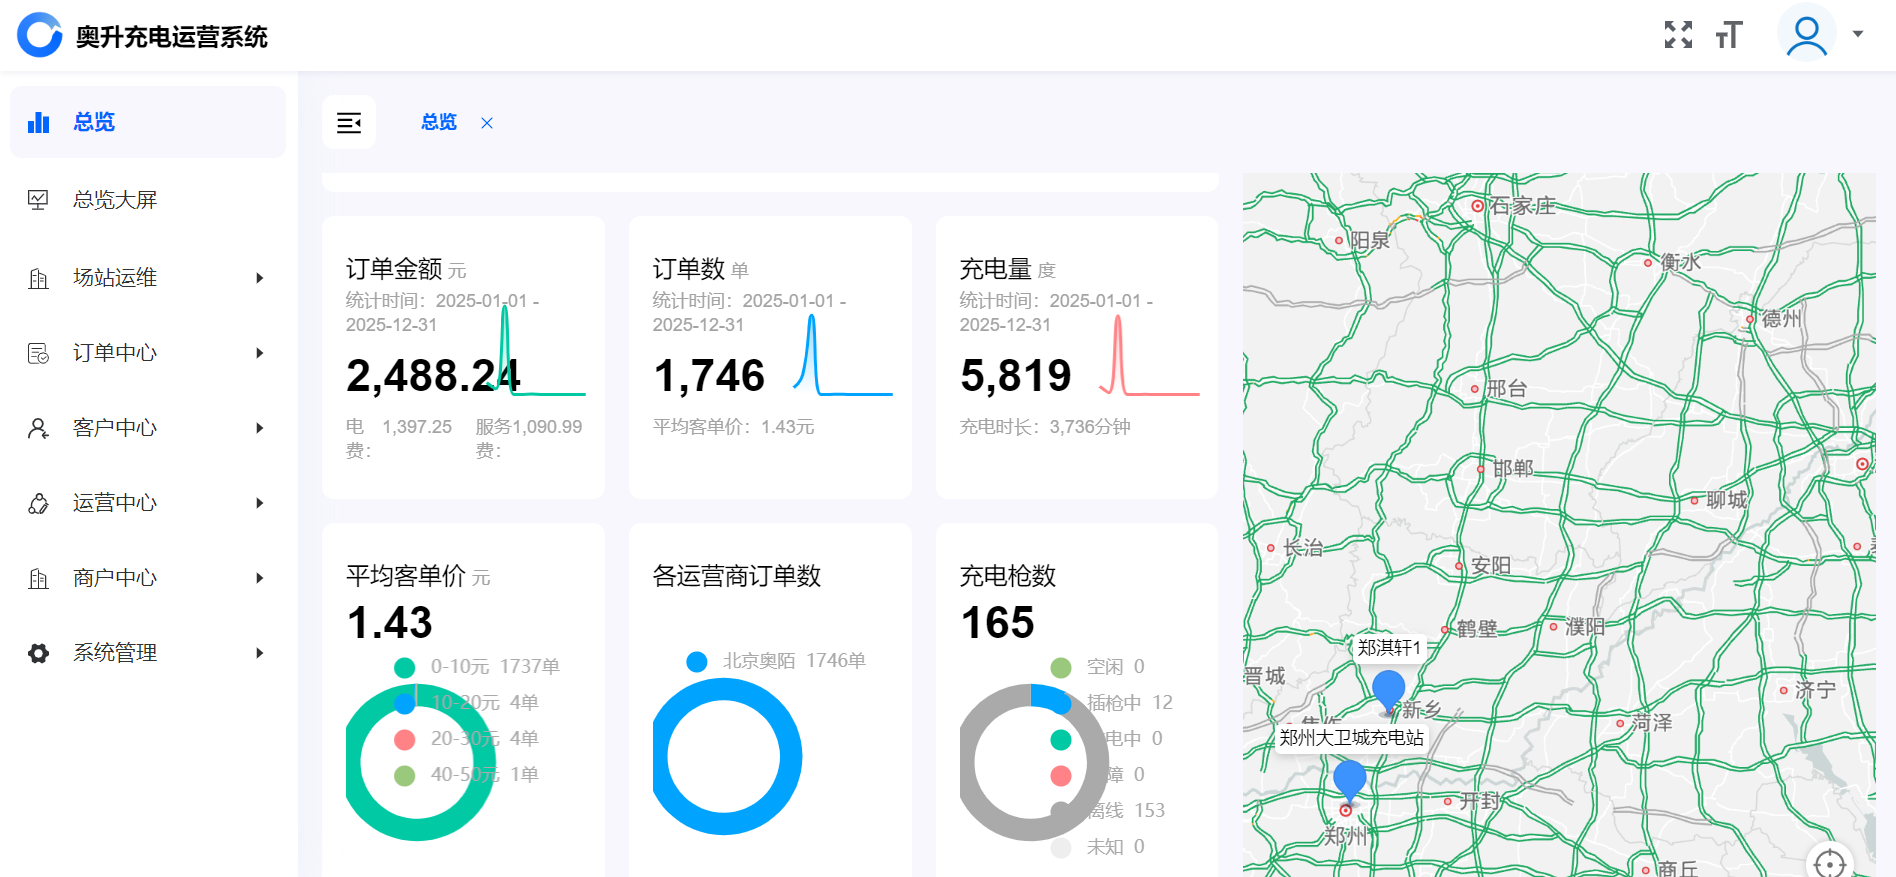Select the 郑州大卫城充电站 map pin
This screenshot has height=877, width=1896.
(x=1349, y=780)
